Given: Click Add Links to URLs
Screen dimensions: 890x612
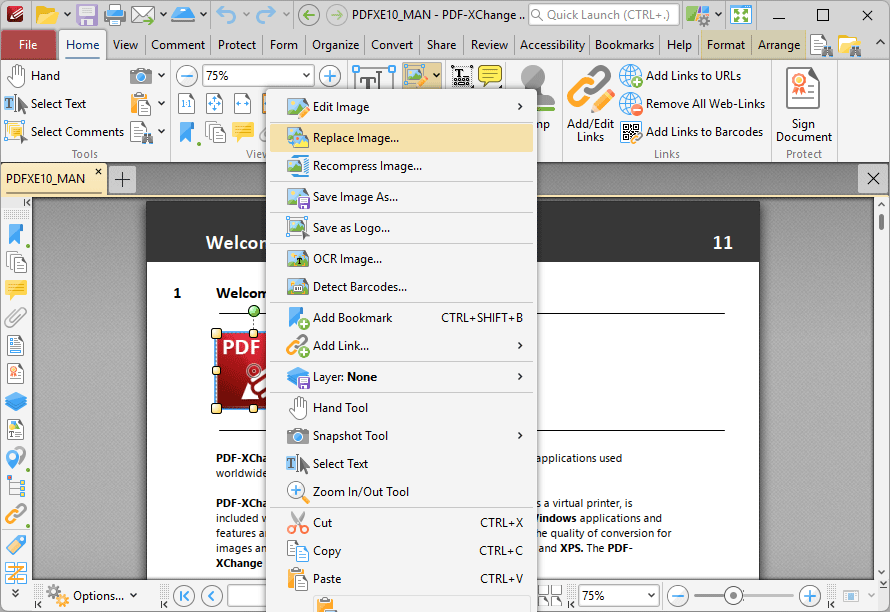Looking at the screenshot, I should point(680,76).
